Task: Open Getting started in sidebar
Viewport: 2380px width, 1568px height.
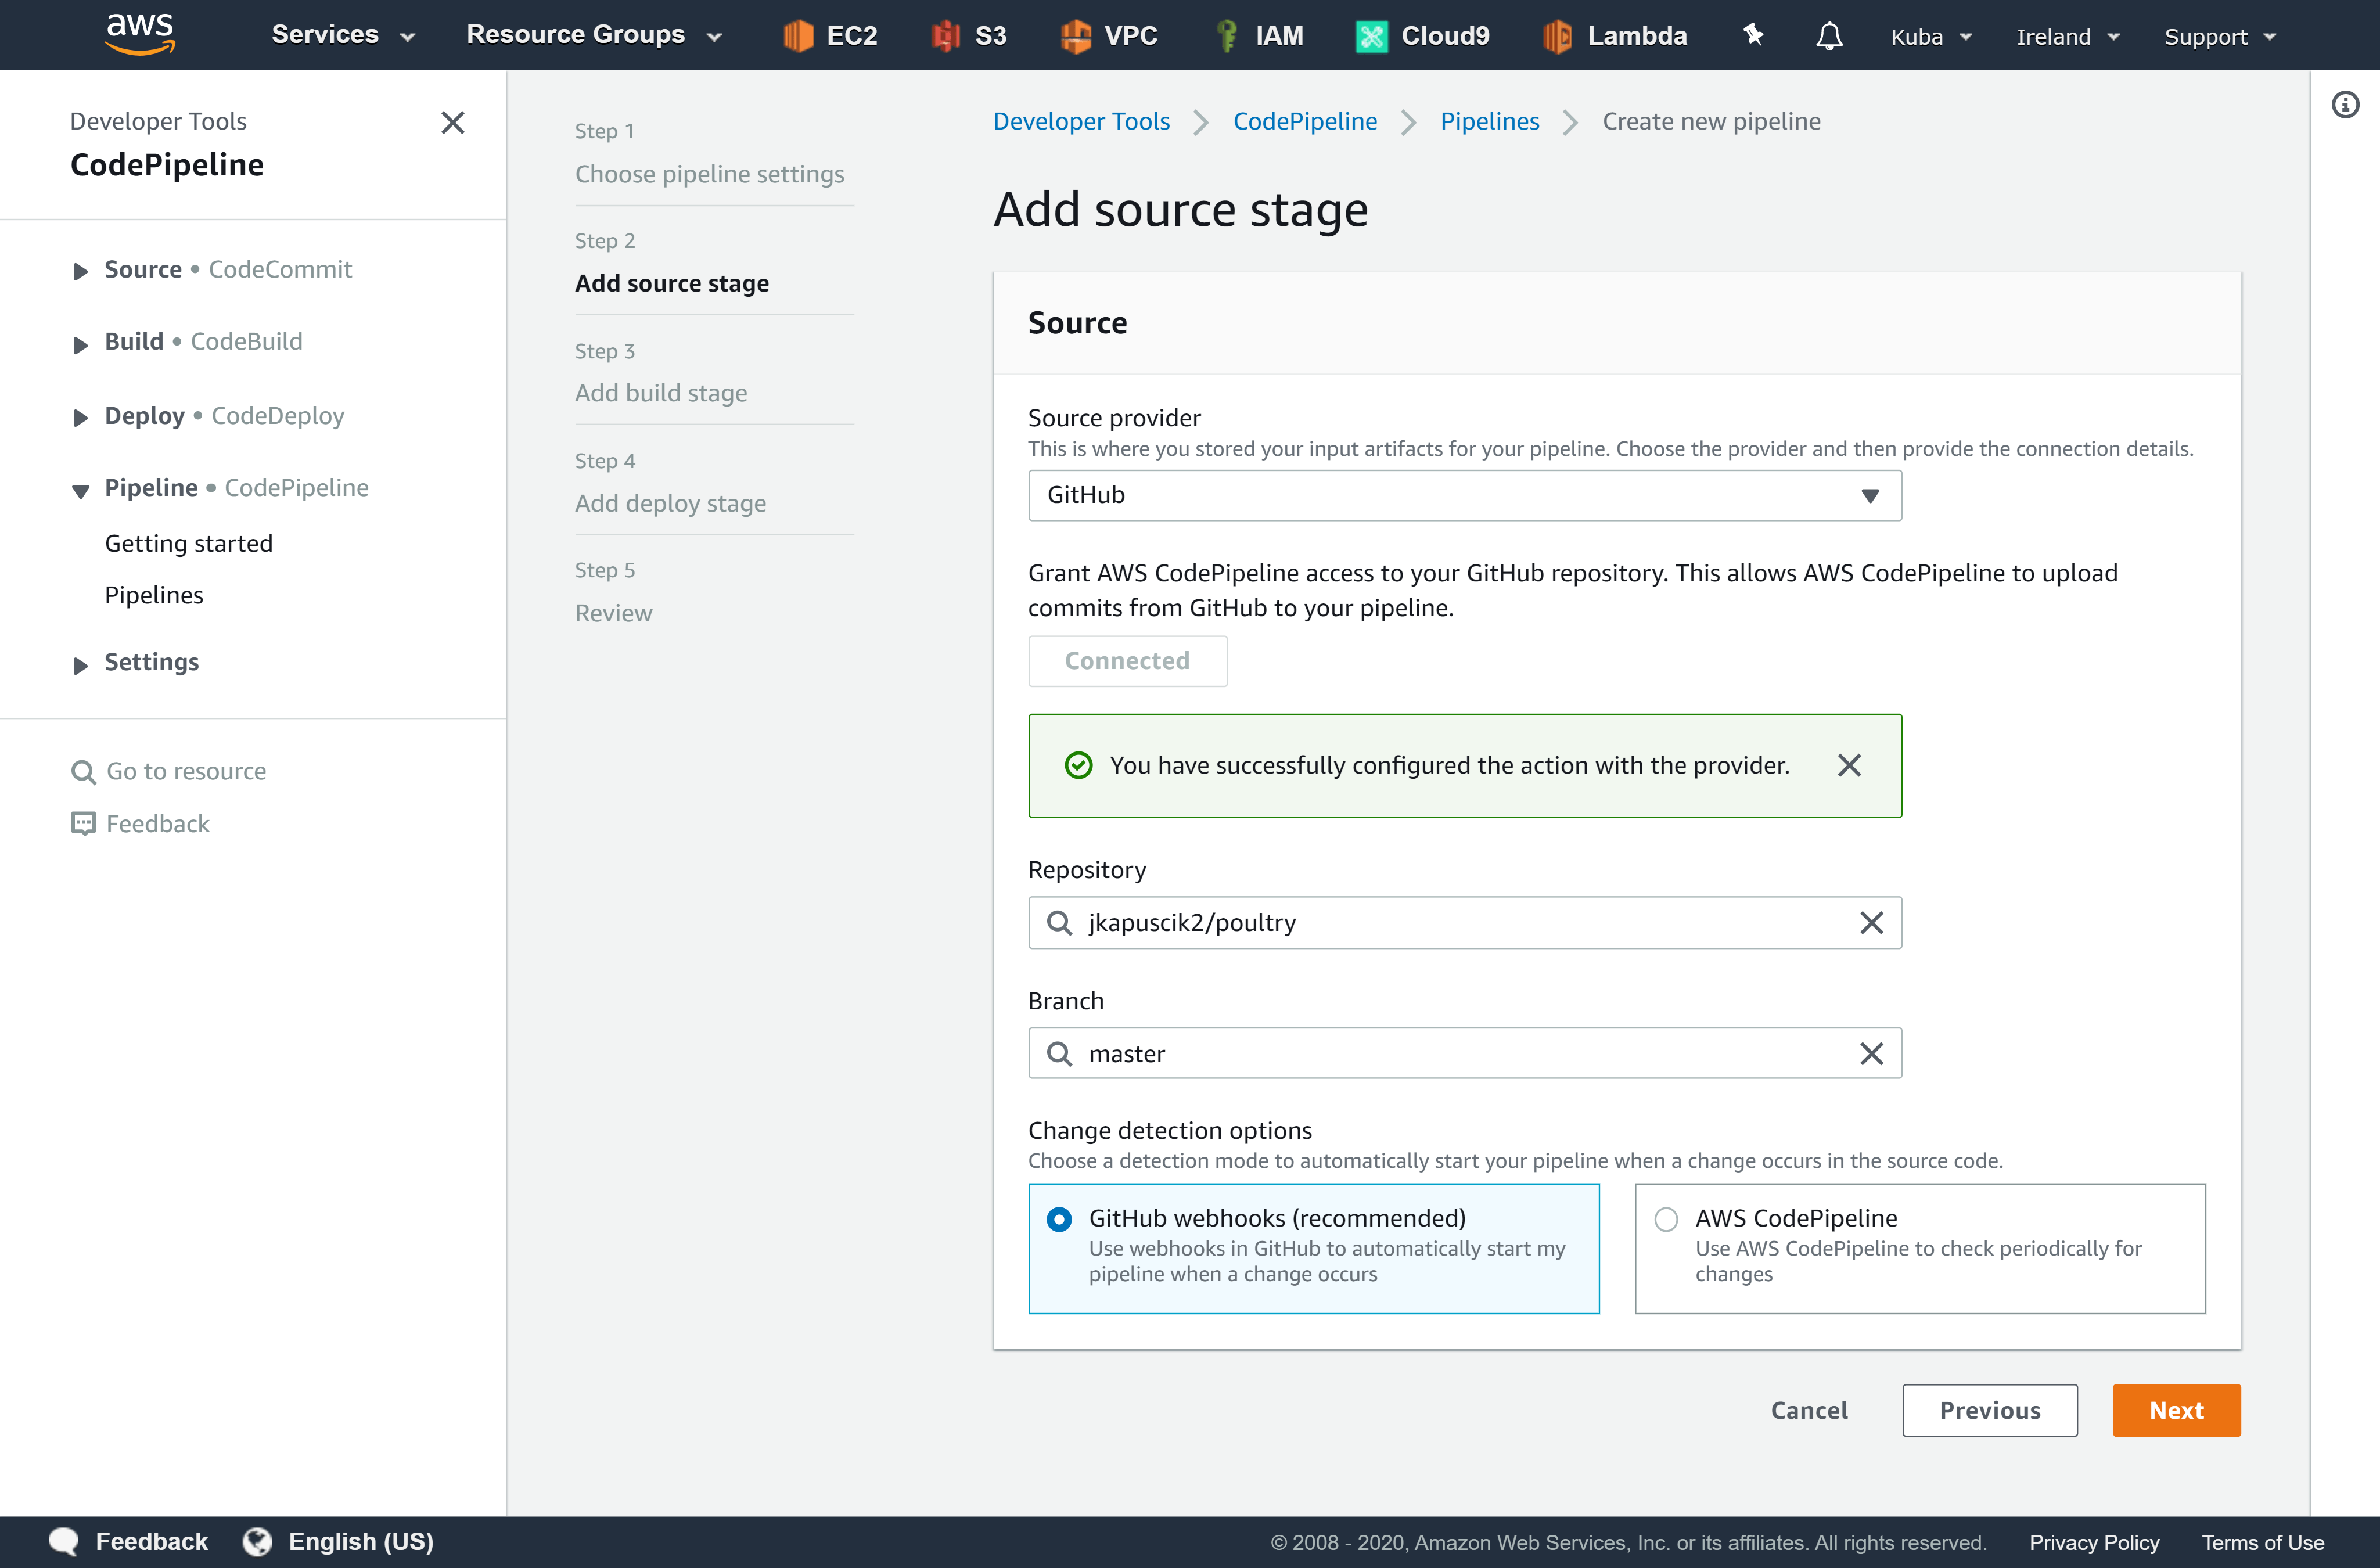Action: click(189, 544)
